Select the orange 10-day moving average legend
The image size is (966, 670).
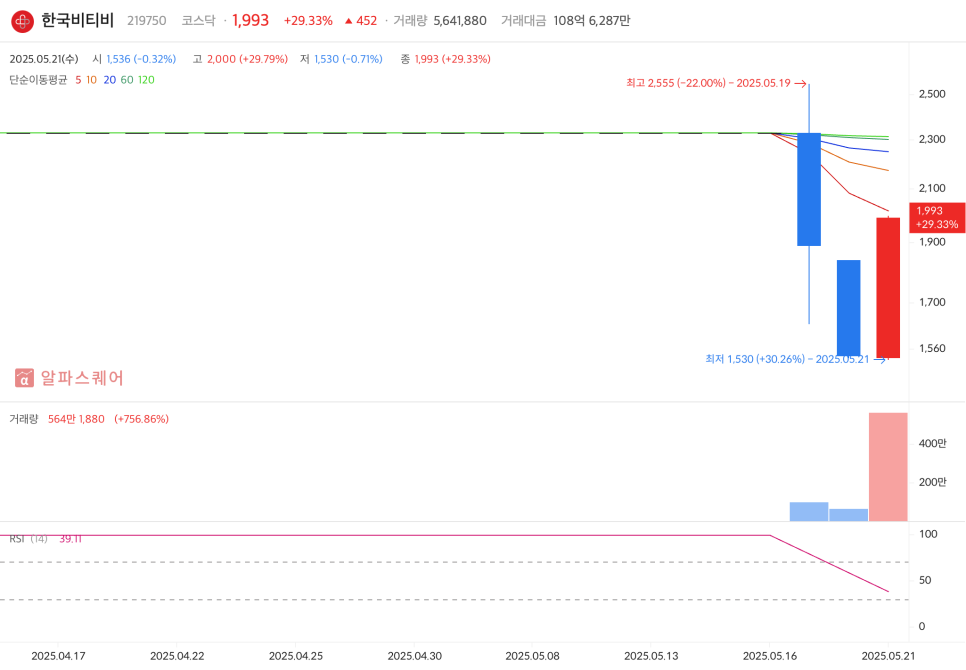pos(91,80)
